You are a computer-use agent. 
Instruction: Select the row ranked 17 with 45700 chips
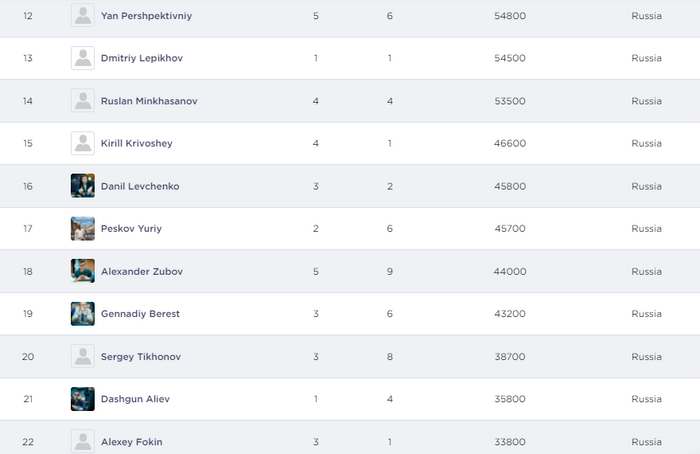coord(350,229)
